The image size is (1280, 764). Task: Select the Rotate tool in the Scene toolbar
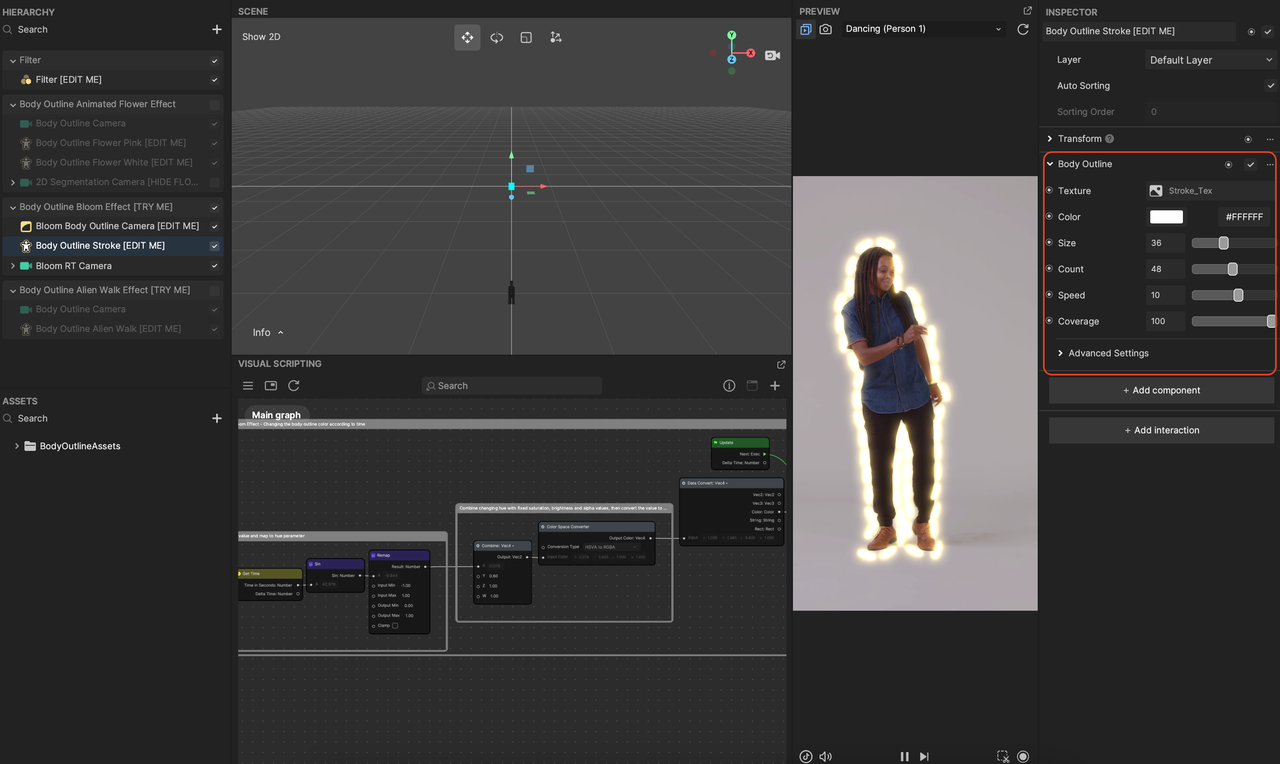tap(497, 37)
